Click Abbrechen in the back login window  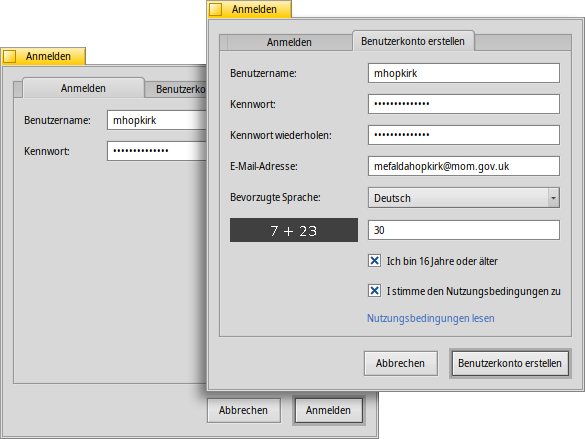(244, 410)
